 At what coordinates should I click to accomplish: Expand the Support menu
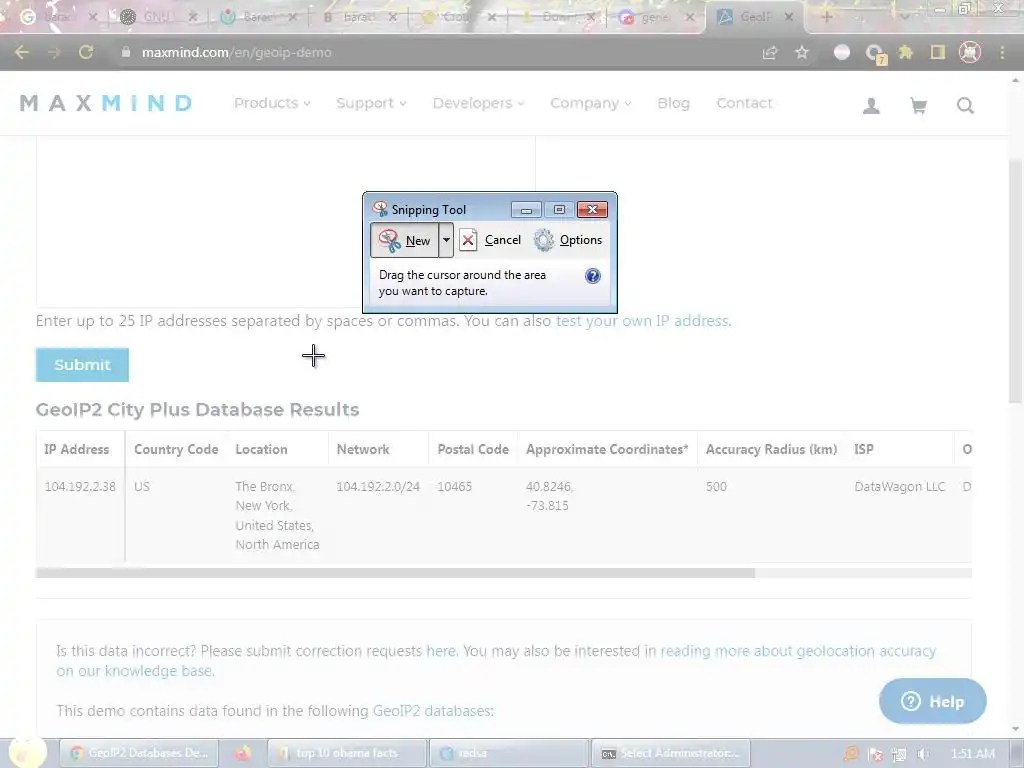coord(371,103)
